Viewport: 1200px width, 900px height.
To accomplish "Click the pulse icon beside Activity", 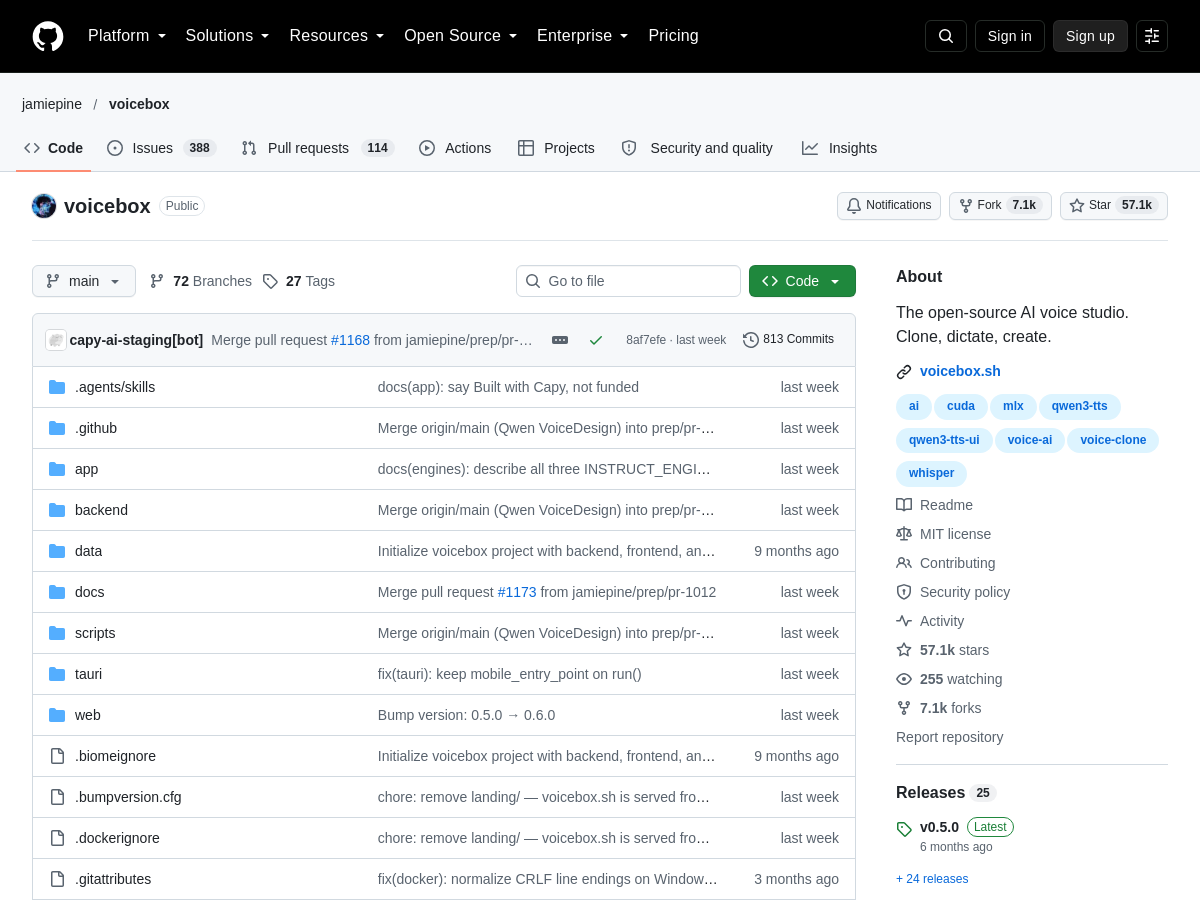I will pos(904,621).
